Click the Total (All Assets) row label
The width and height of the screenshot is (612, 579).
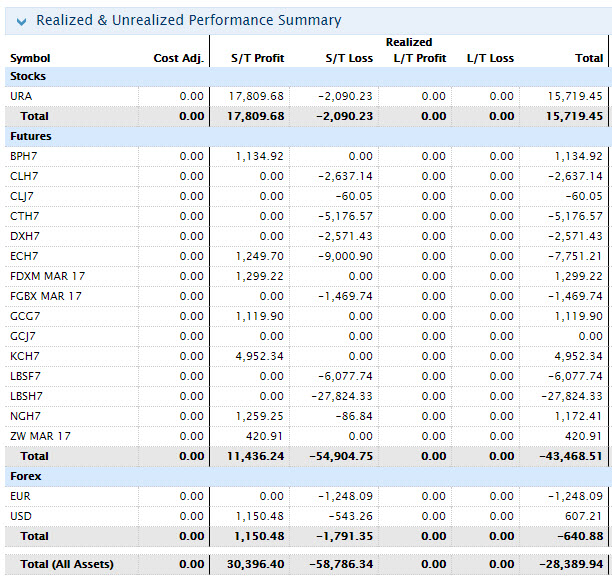click(67, 564)
